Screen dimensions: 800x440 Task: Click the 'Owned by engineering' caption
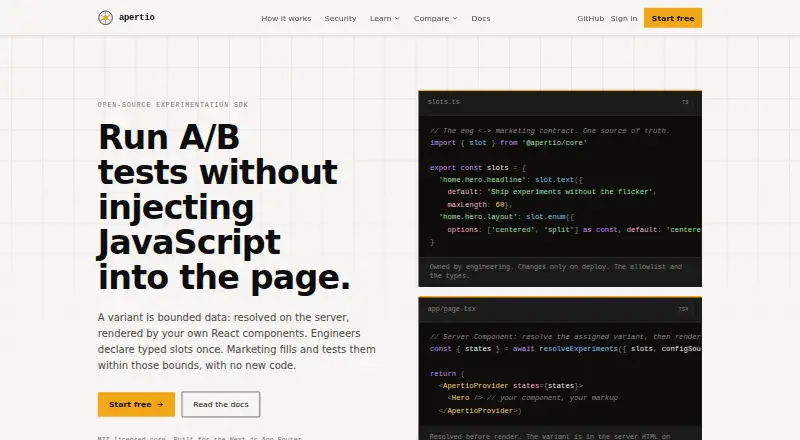pyautogui.click(x=556, y=271)
